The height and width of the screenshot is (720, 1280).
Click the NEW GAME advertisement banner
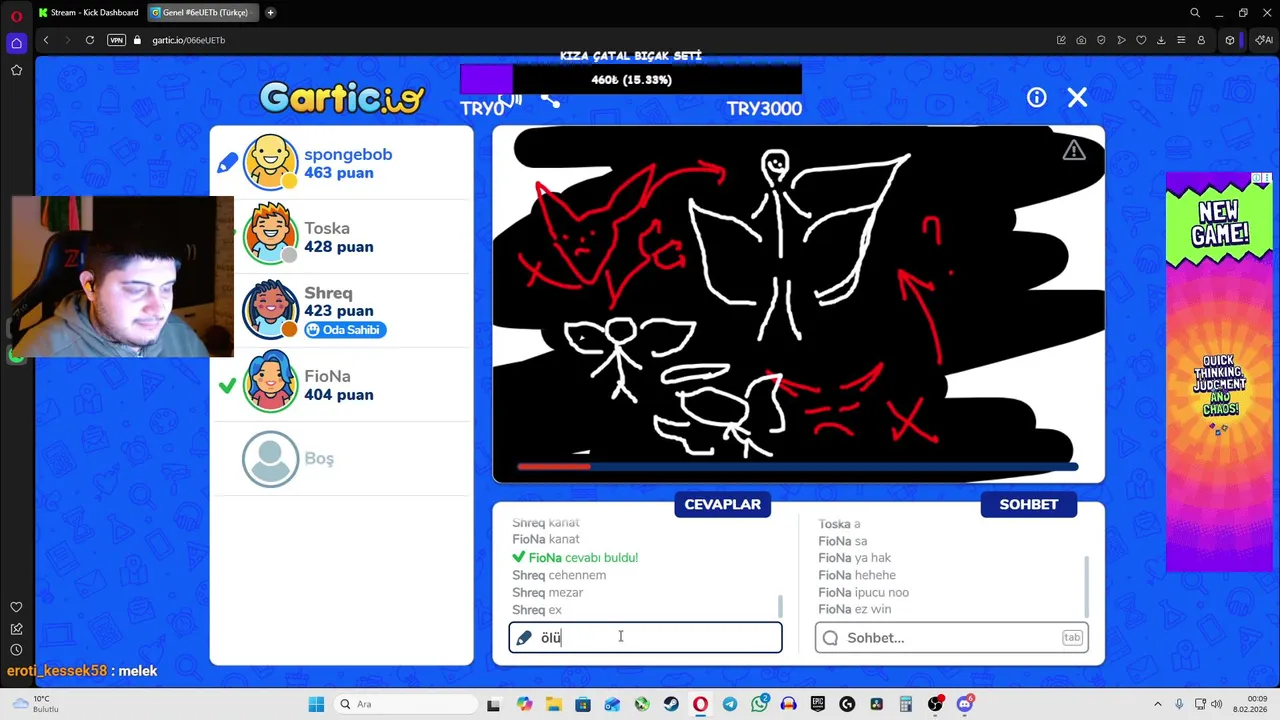[x=1218, y=372]
